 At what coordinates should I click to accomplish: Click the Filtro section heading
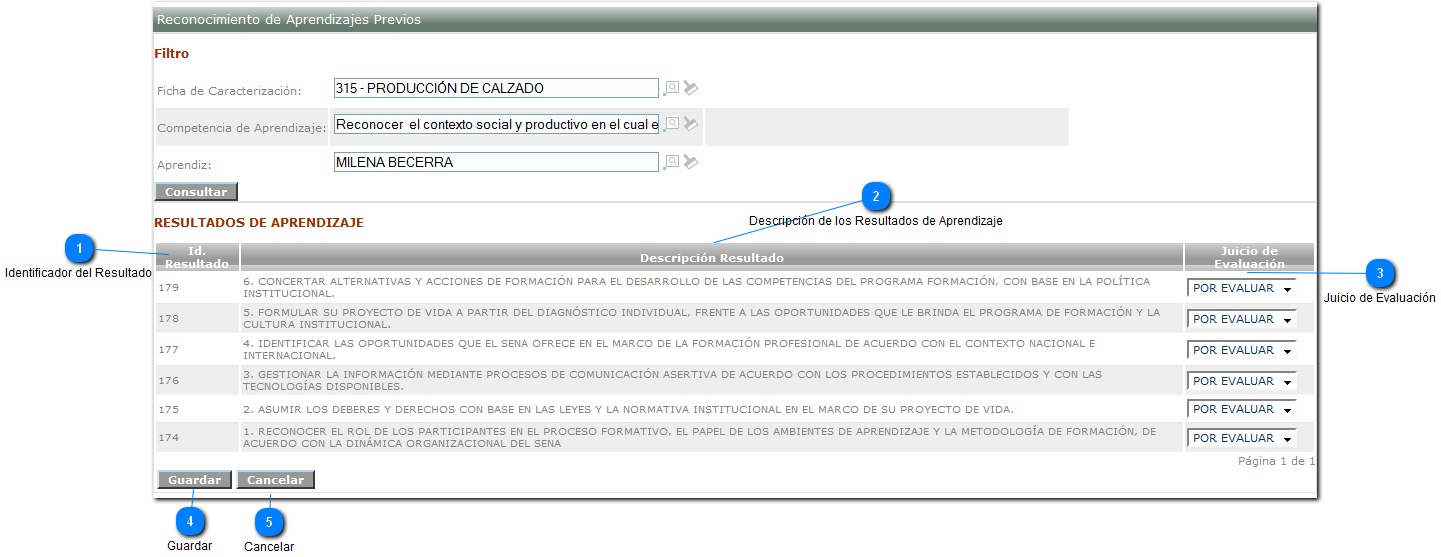tap(171, 54)
